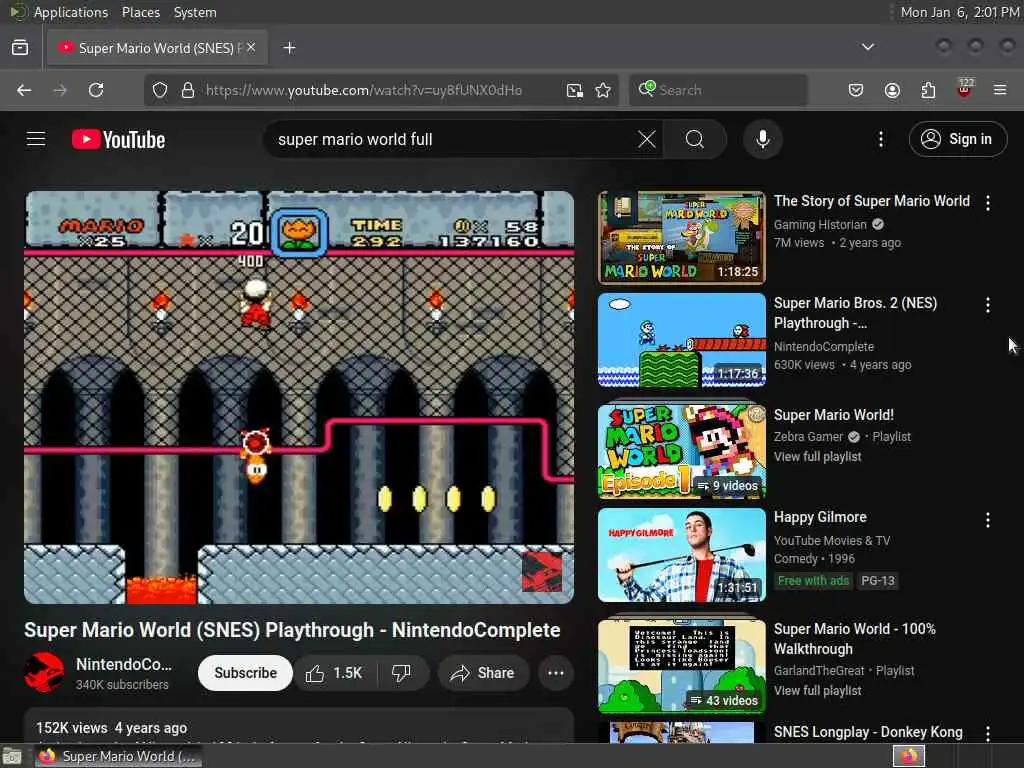Image resolution: width=1024 pixels, height=768 pixels.
Task: Click the video player frame
Action: point(299,397)
